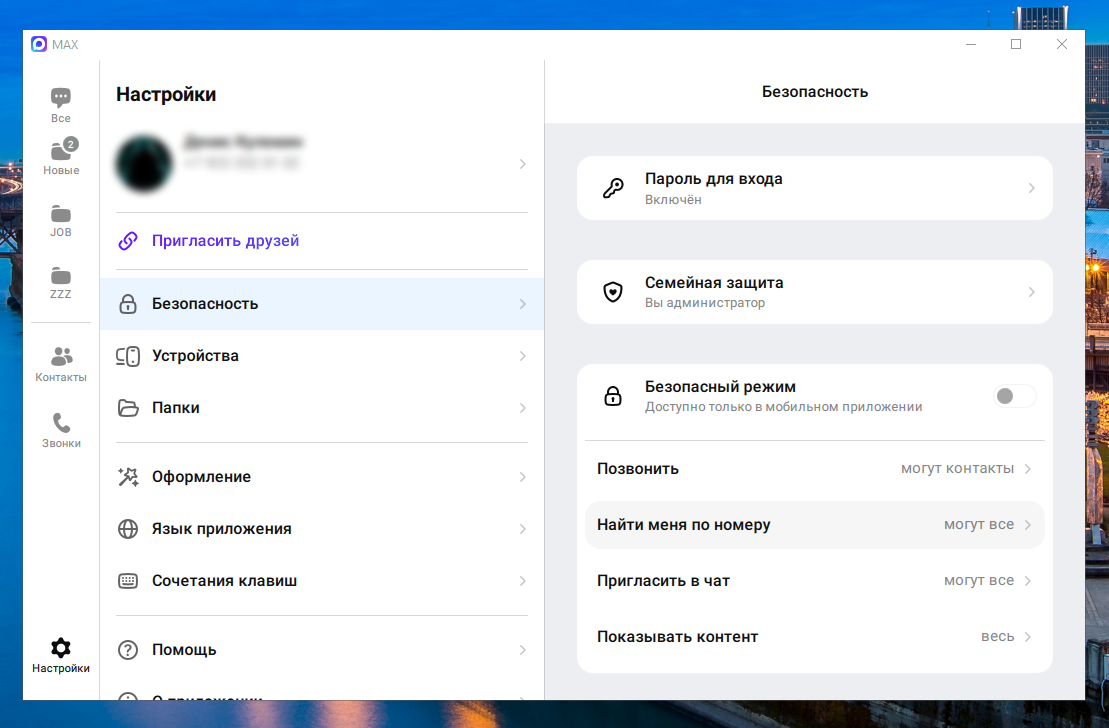1109x728 pixels.
Task: Go to Контакты in sidebar
Action: [x=61, y=358]
